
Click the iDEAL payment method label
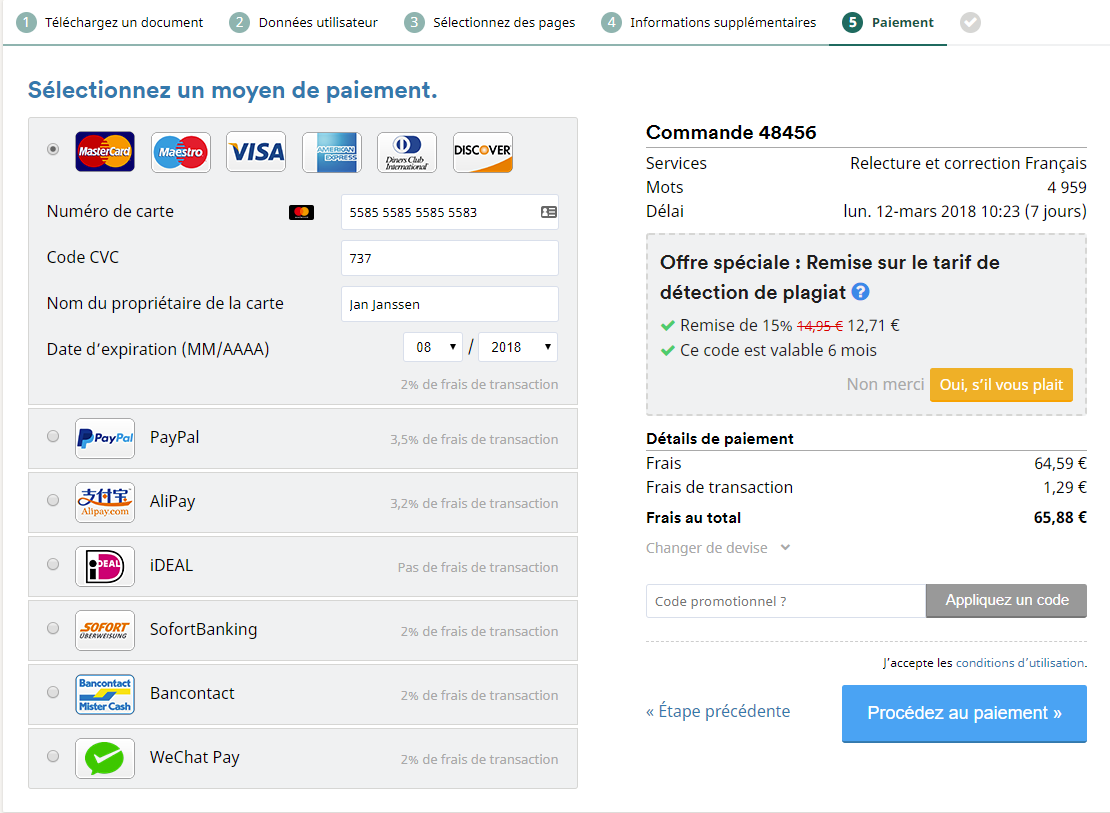(171, 565)
